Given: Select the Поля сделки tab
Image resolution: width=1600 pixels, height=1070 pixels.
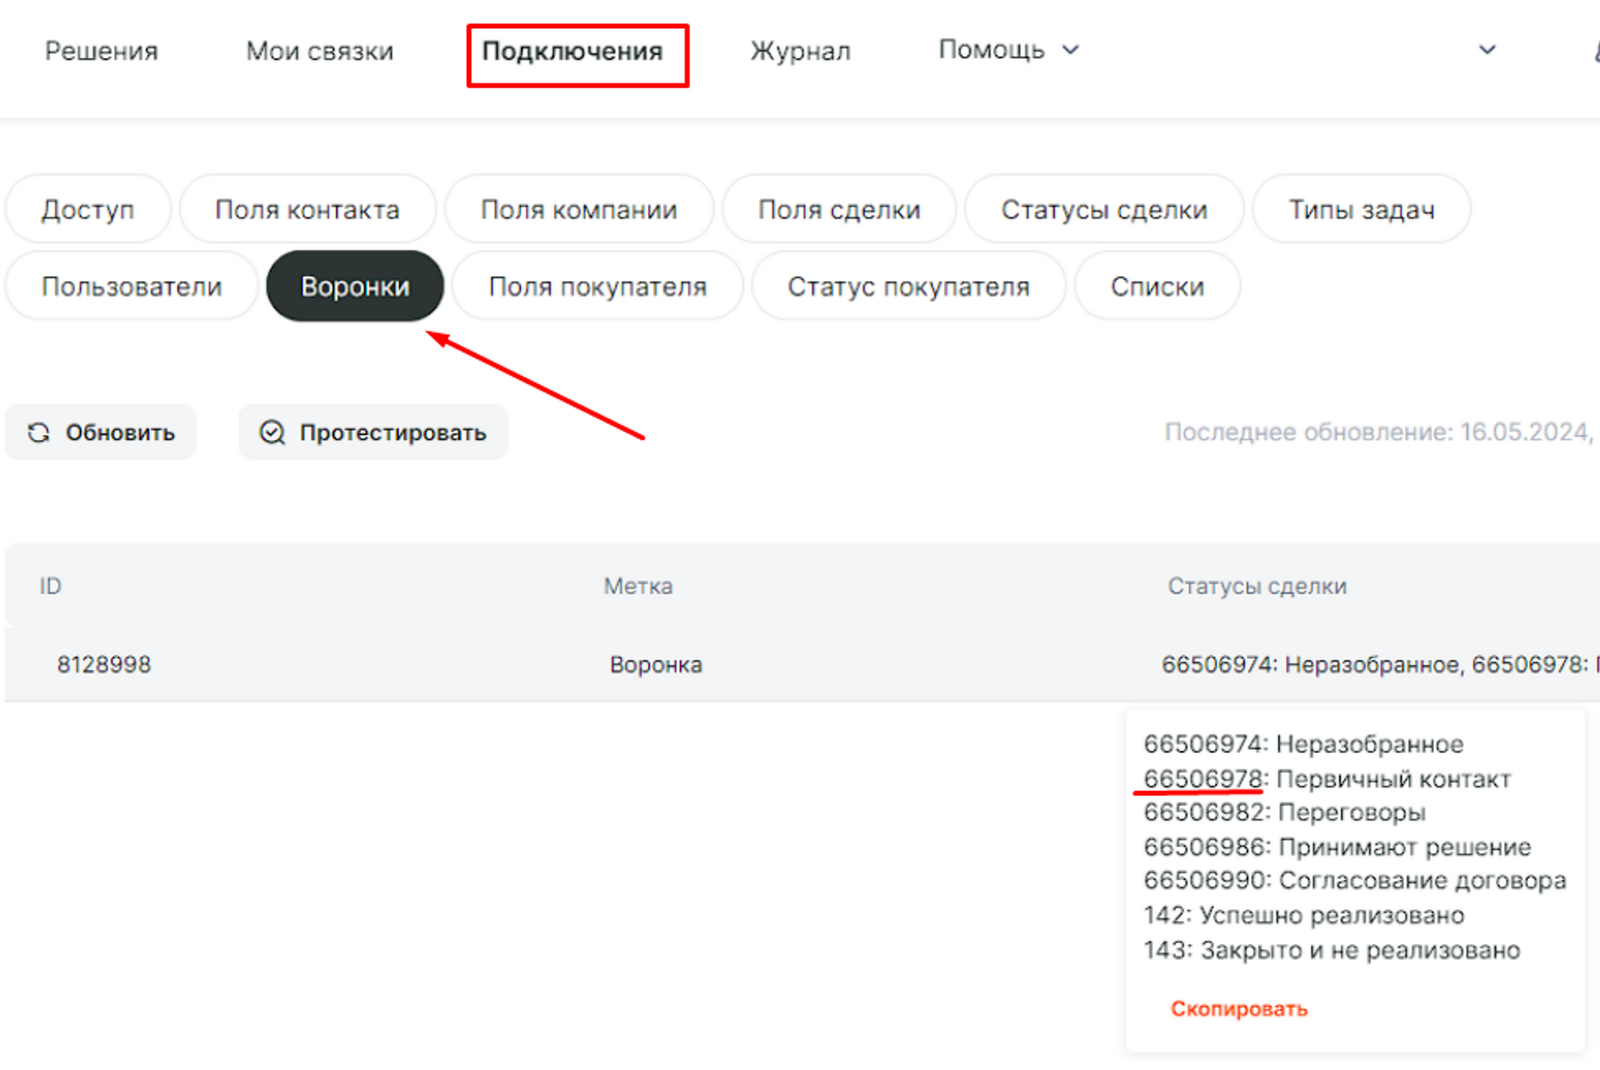Looking at the screenshot, I should click(839, 209).
